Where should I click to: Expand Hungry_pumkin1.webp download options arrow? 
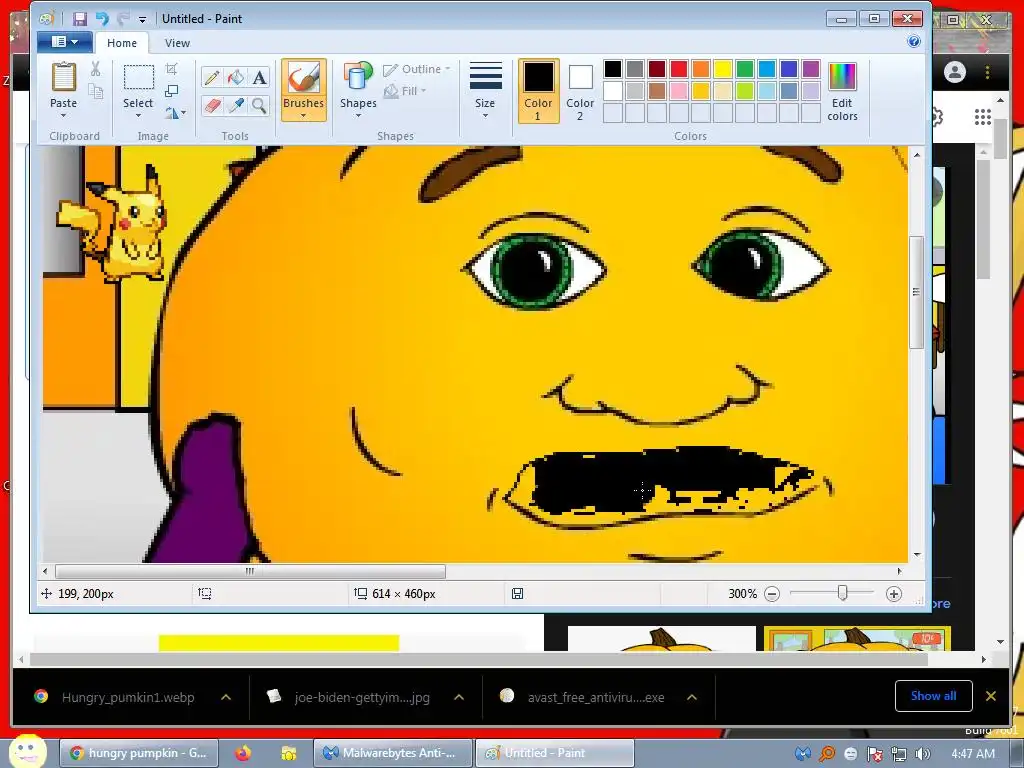(x=226, y=697)
